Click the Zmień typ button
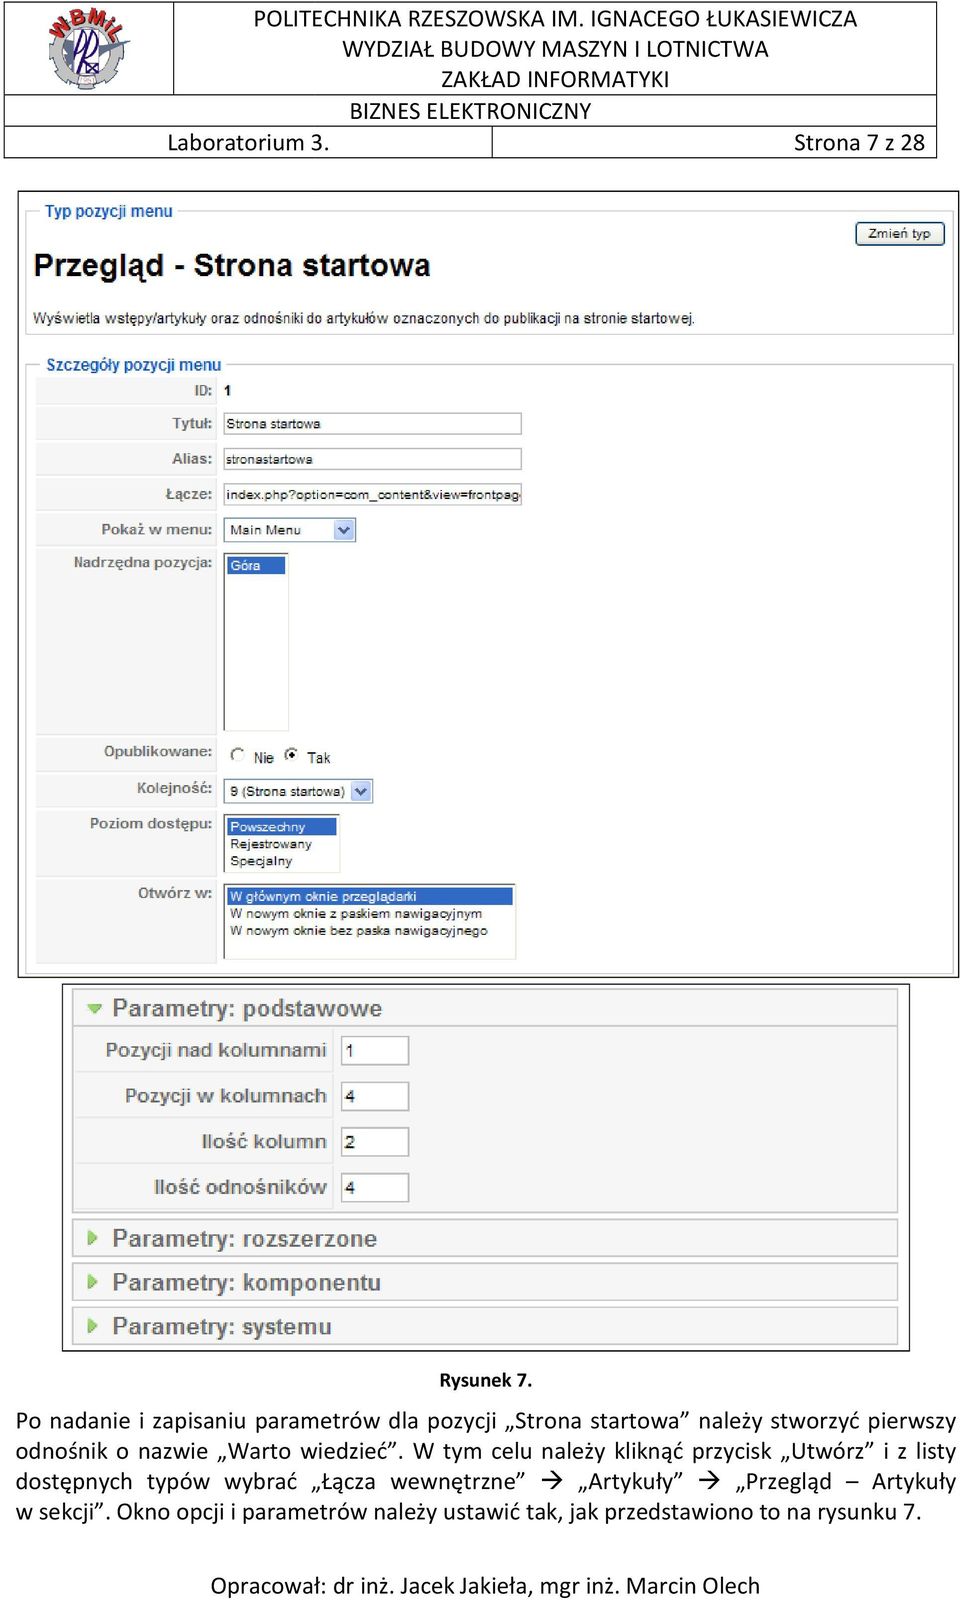 [899, 233]
